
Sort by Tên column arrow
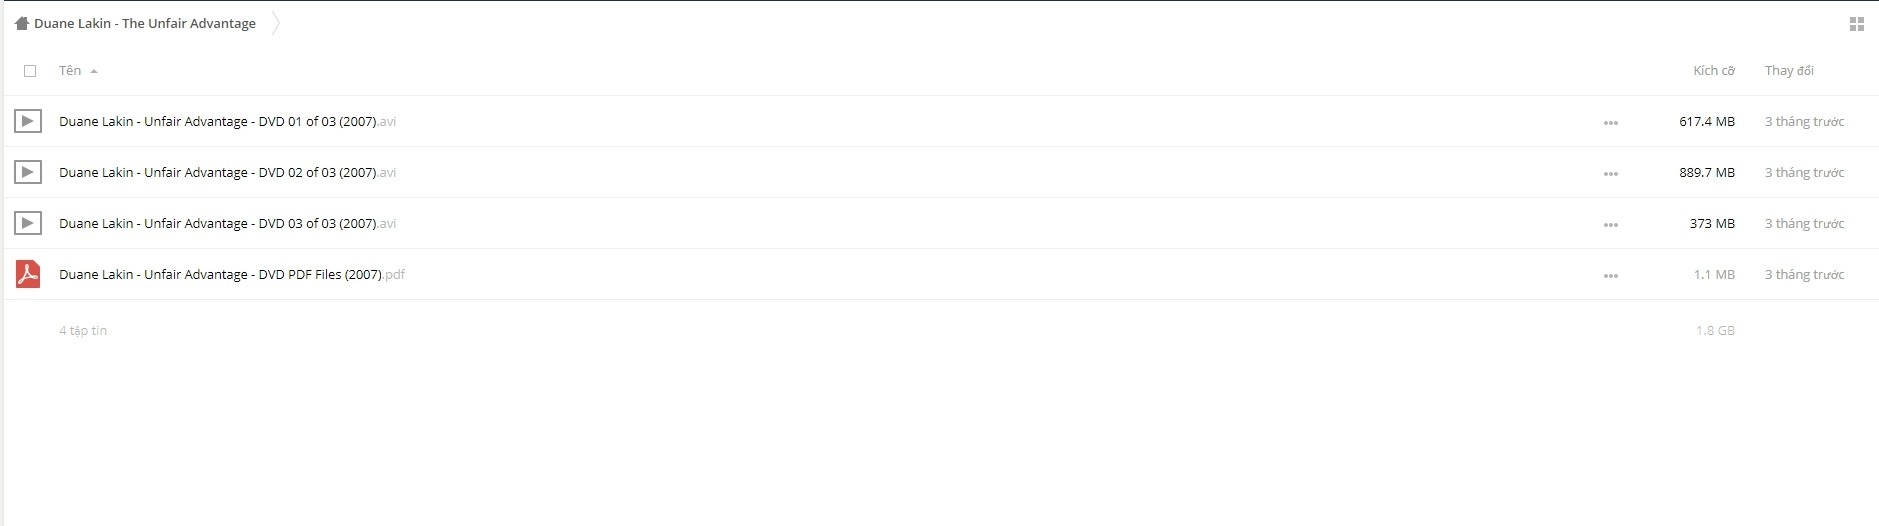click(94, 71)
